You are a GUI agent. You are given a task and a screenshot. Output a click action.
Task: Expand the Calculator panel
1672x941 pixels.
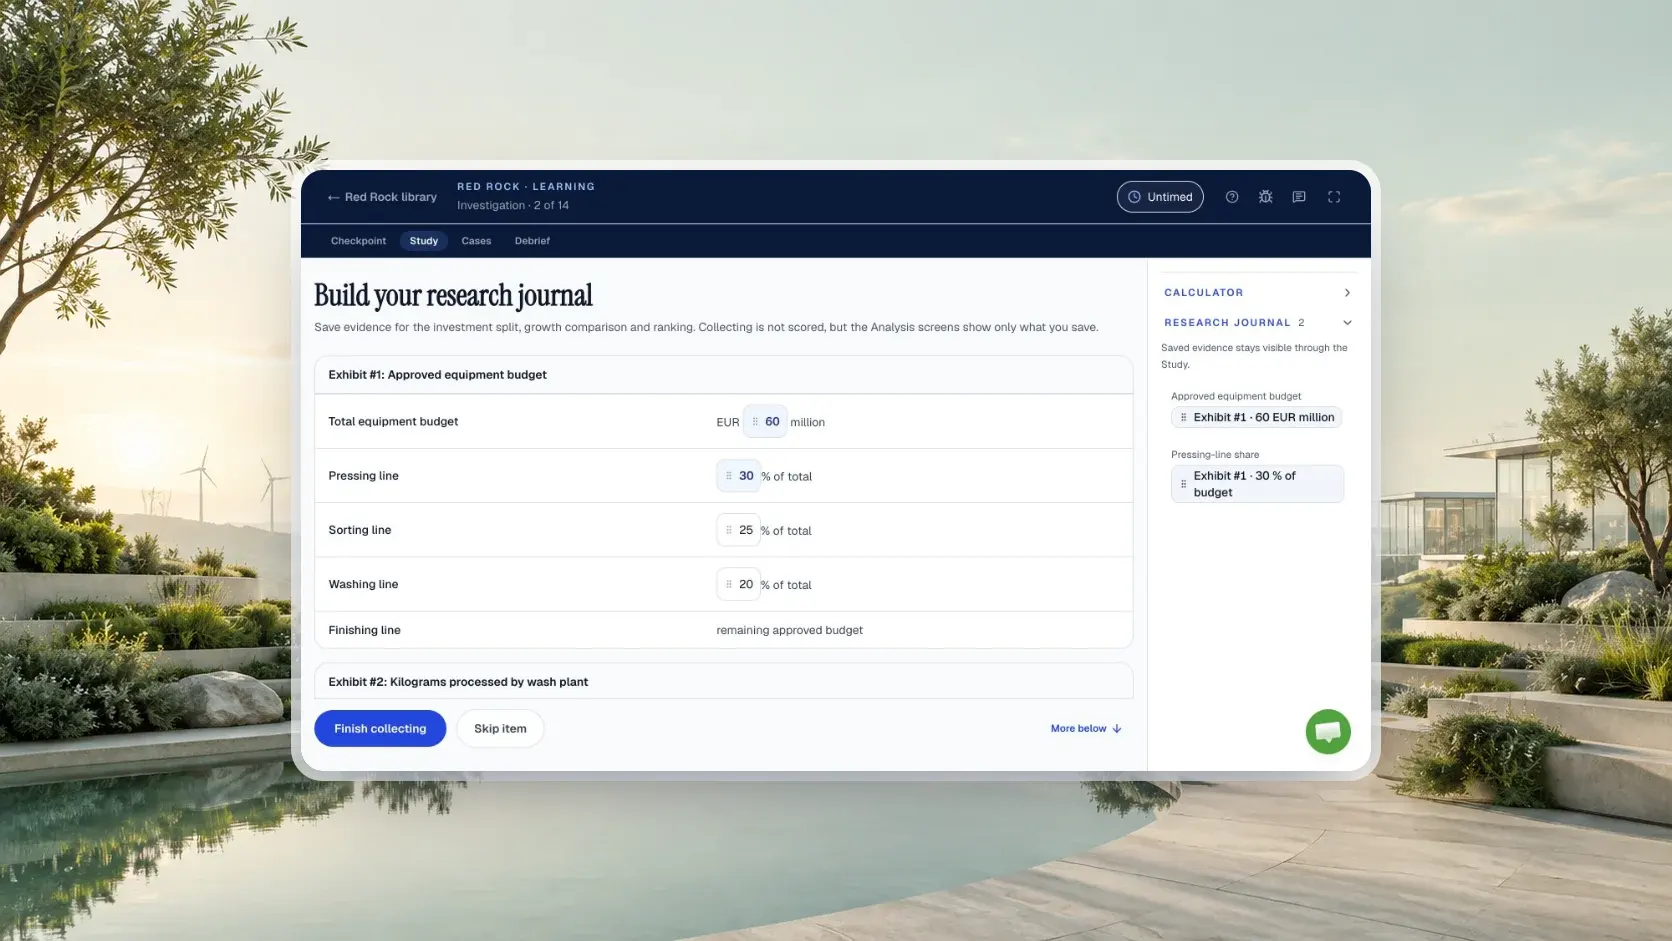(1257, 293)
